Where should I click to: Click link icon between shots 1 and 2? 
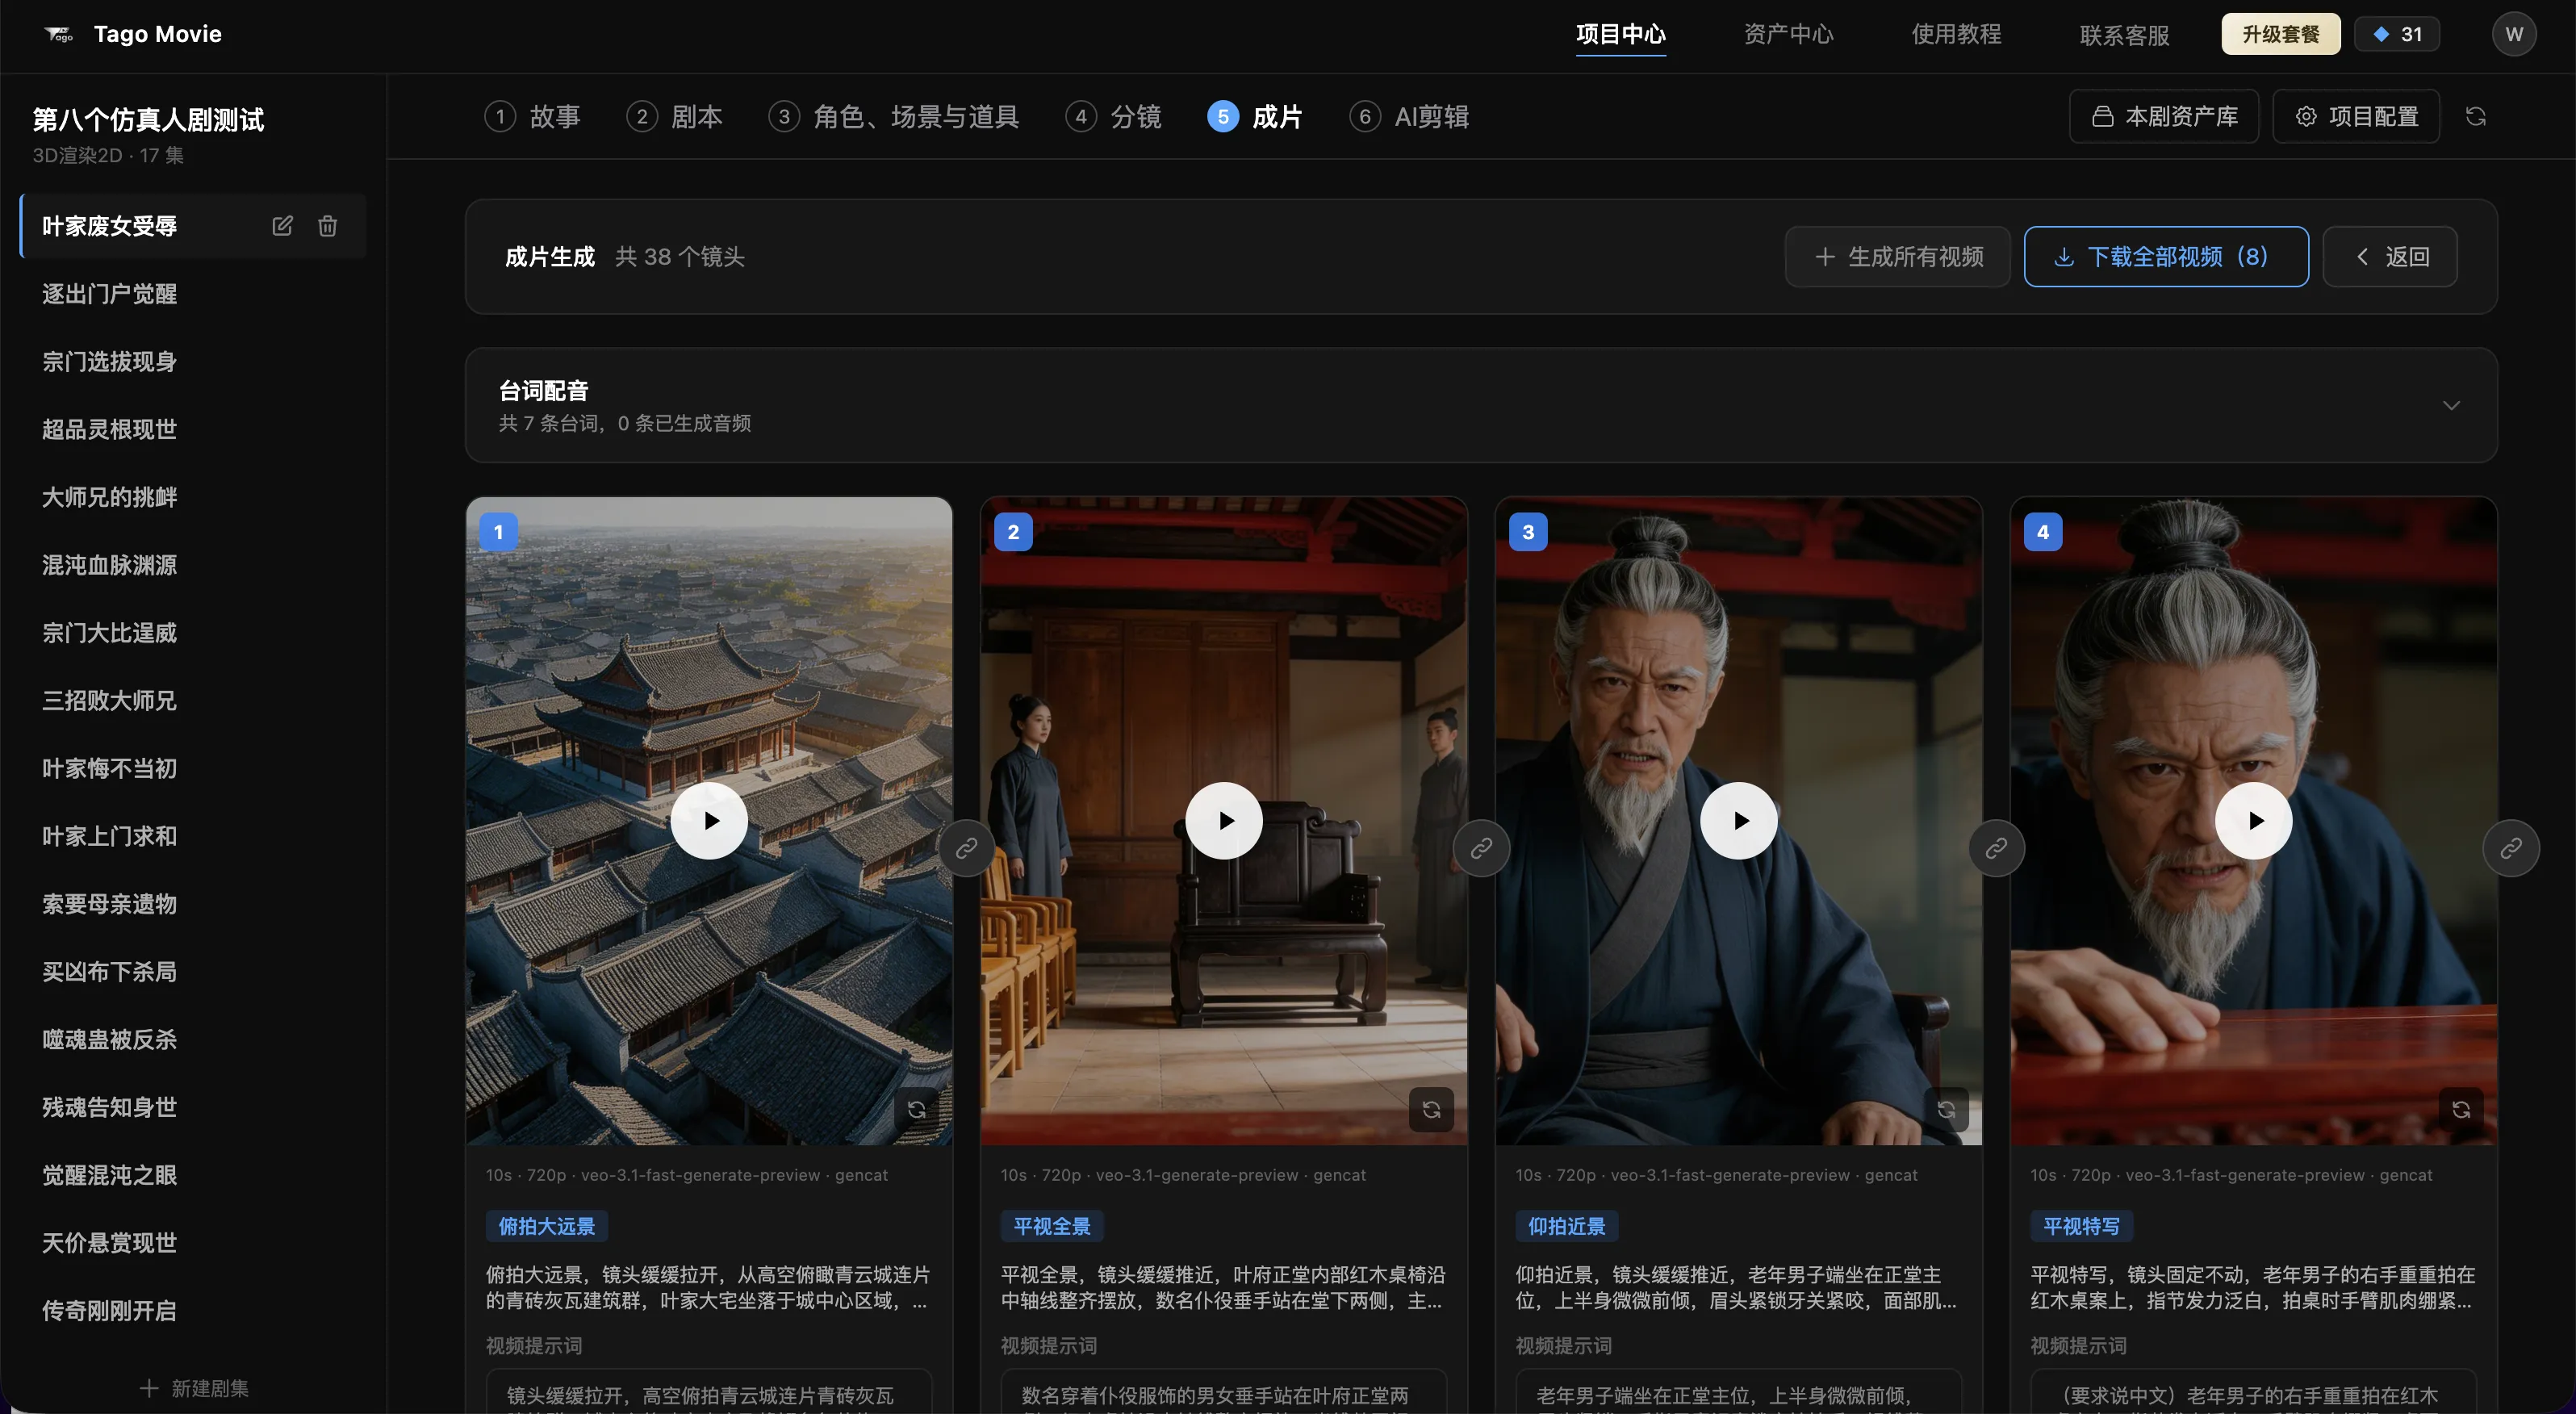966,848
